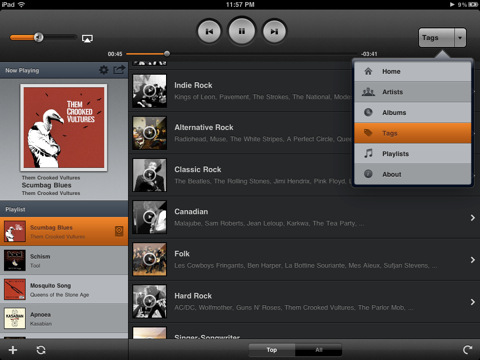Open the Hard Rock tag title

(x=193, y=296)
